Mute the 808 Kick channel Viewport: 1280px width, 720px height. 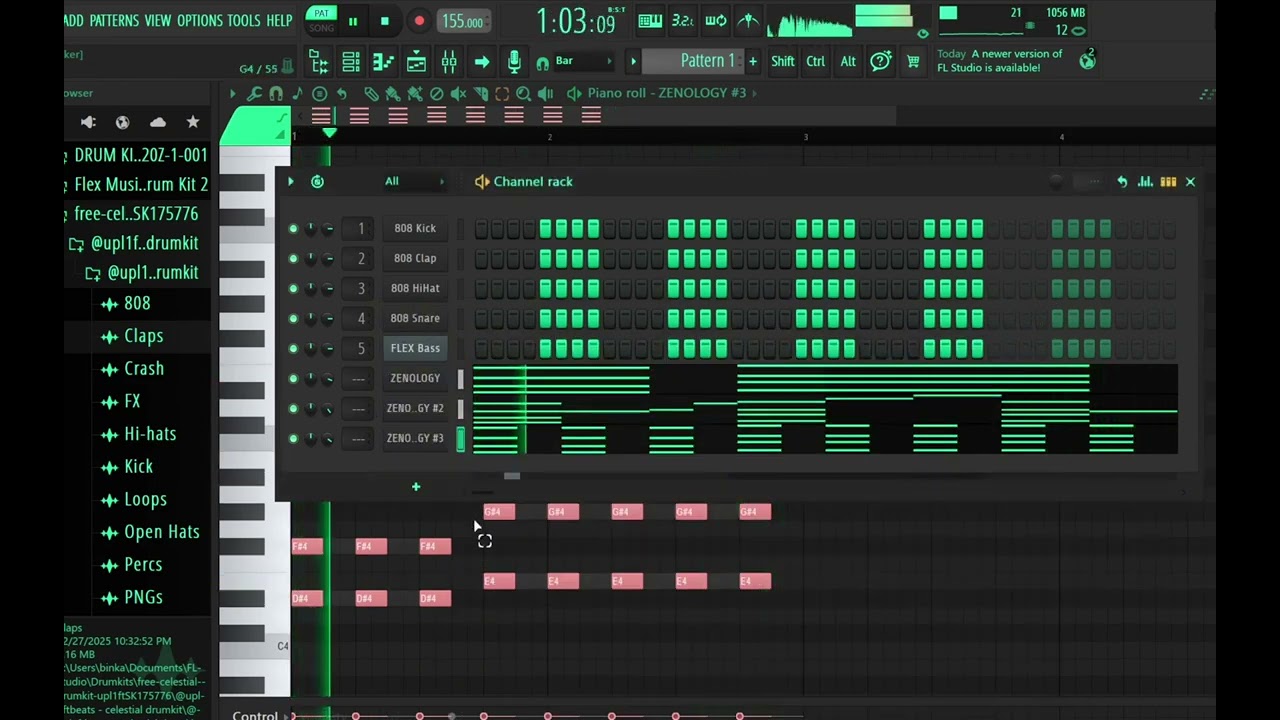(x=293, y=229)
